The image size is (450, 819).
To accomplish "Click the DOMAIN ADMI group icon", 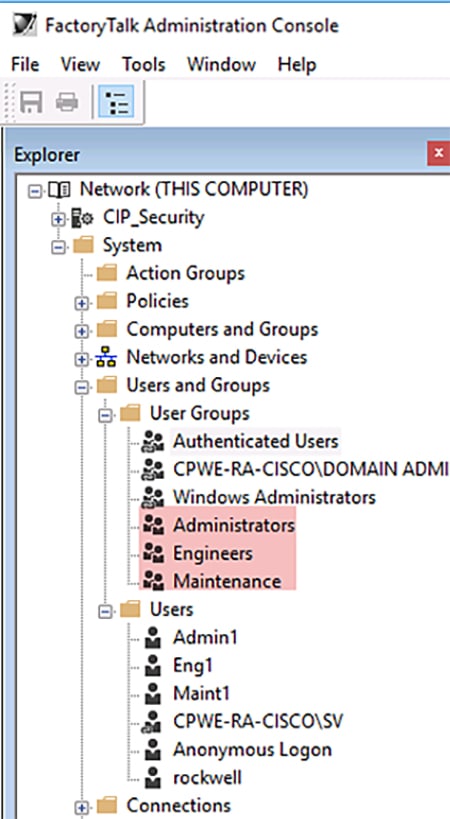I will pos(153,470).
